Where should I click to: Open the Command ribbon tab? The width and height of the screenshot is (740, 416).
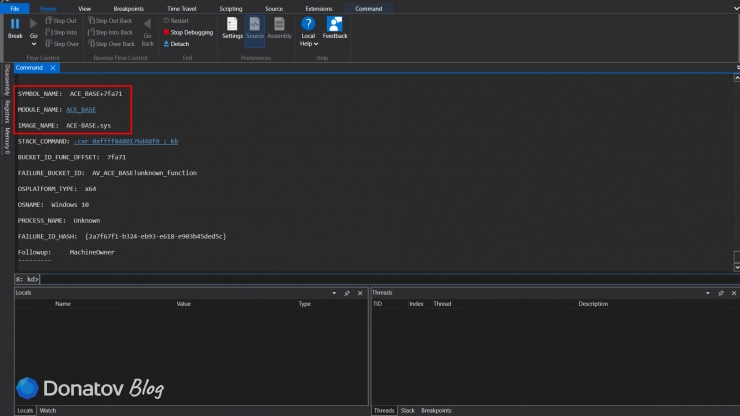point(369,8)
